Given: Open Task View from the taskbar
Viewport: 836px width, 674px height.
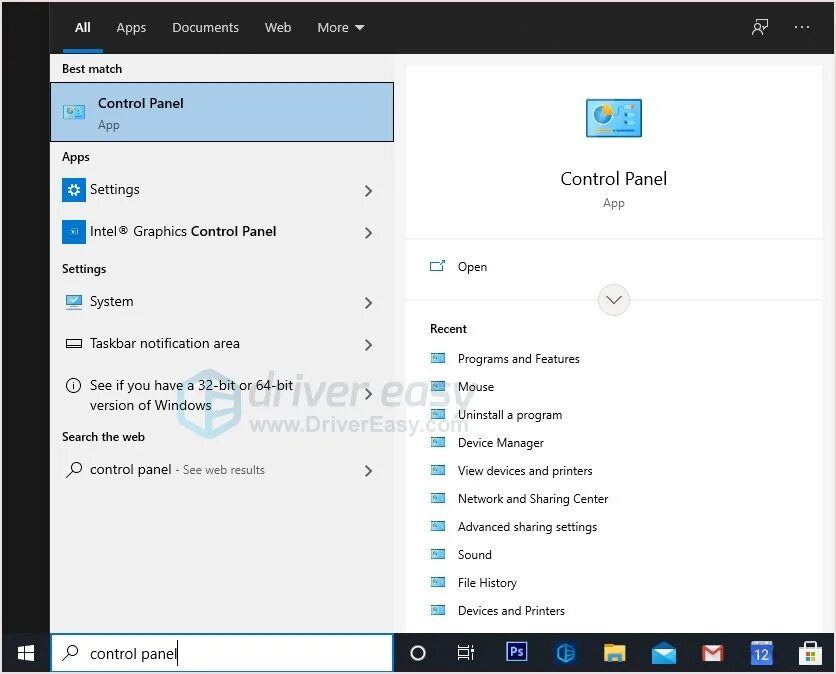Looking at the screenshot, I should pyautogui.click(x=465, y=653).
